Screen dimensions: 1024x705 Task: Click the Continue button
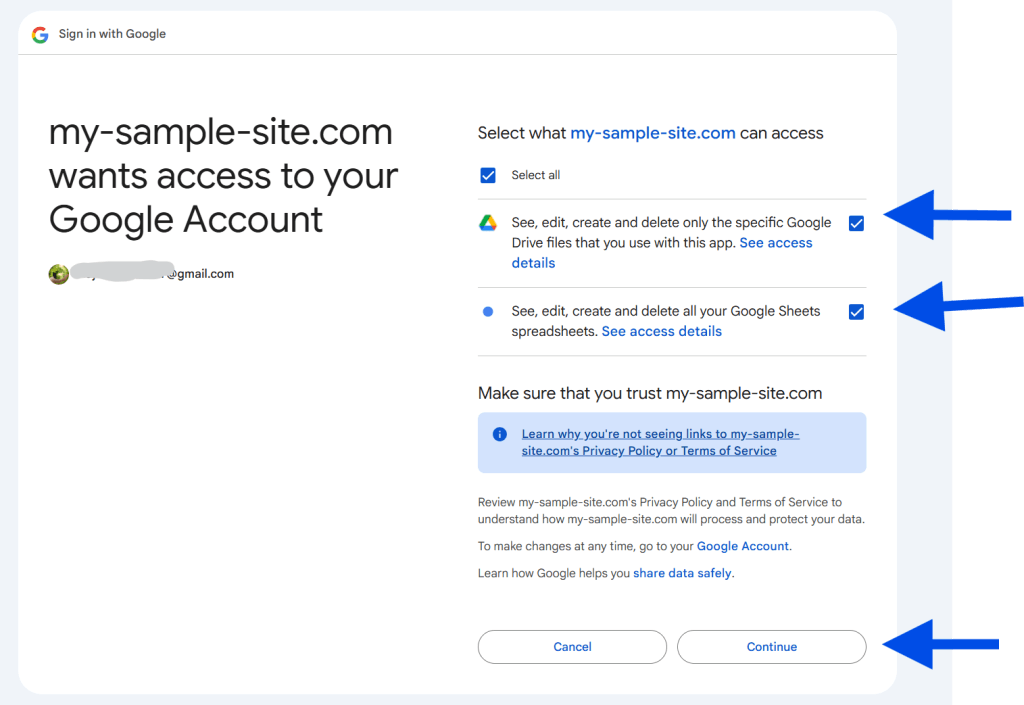(x=771, y=647)
